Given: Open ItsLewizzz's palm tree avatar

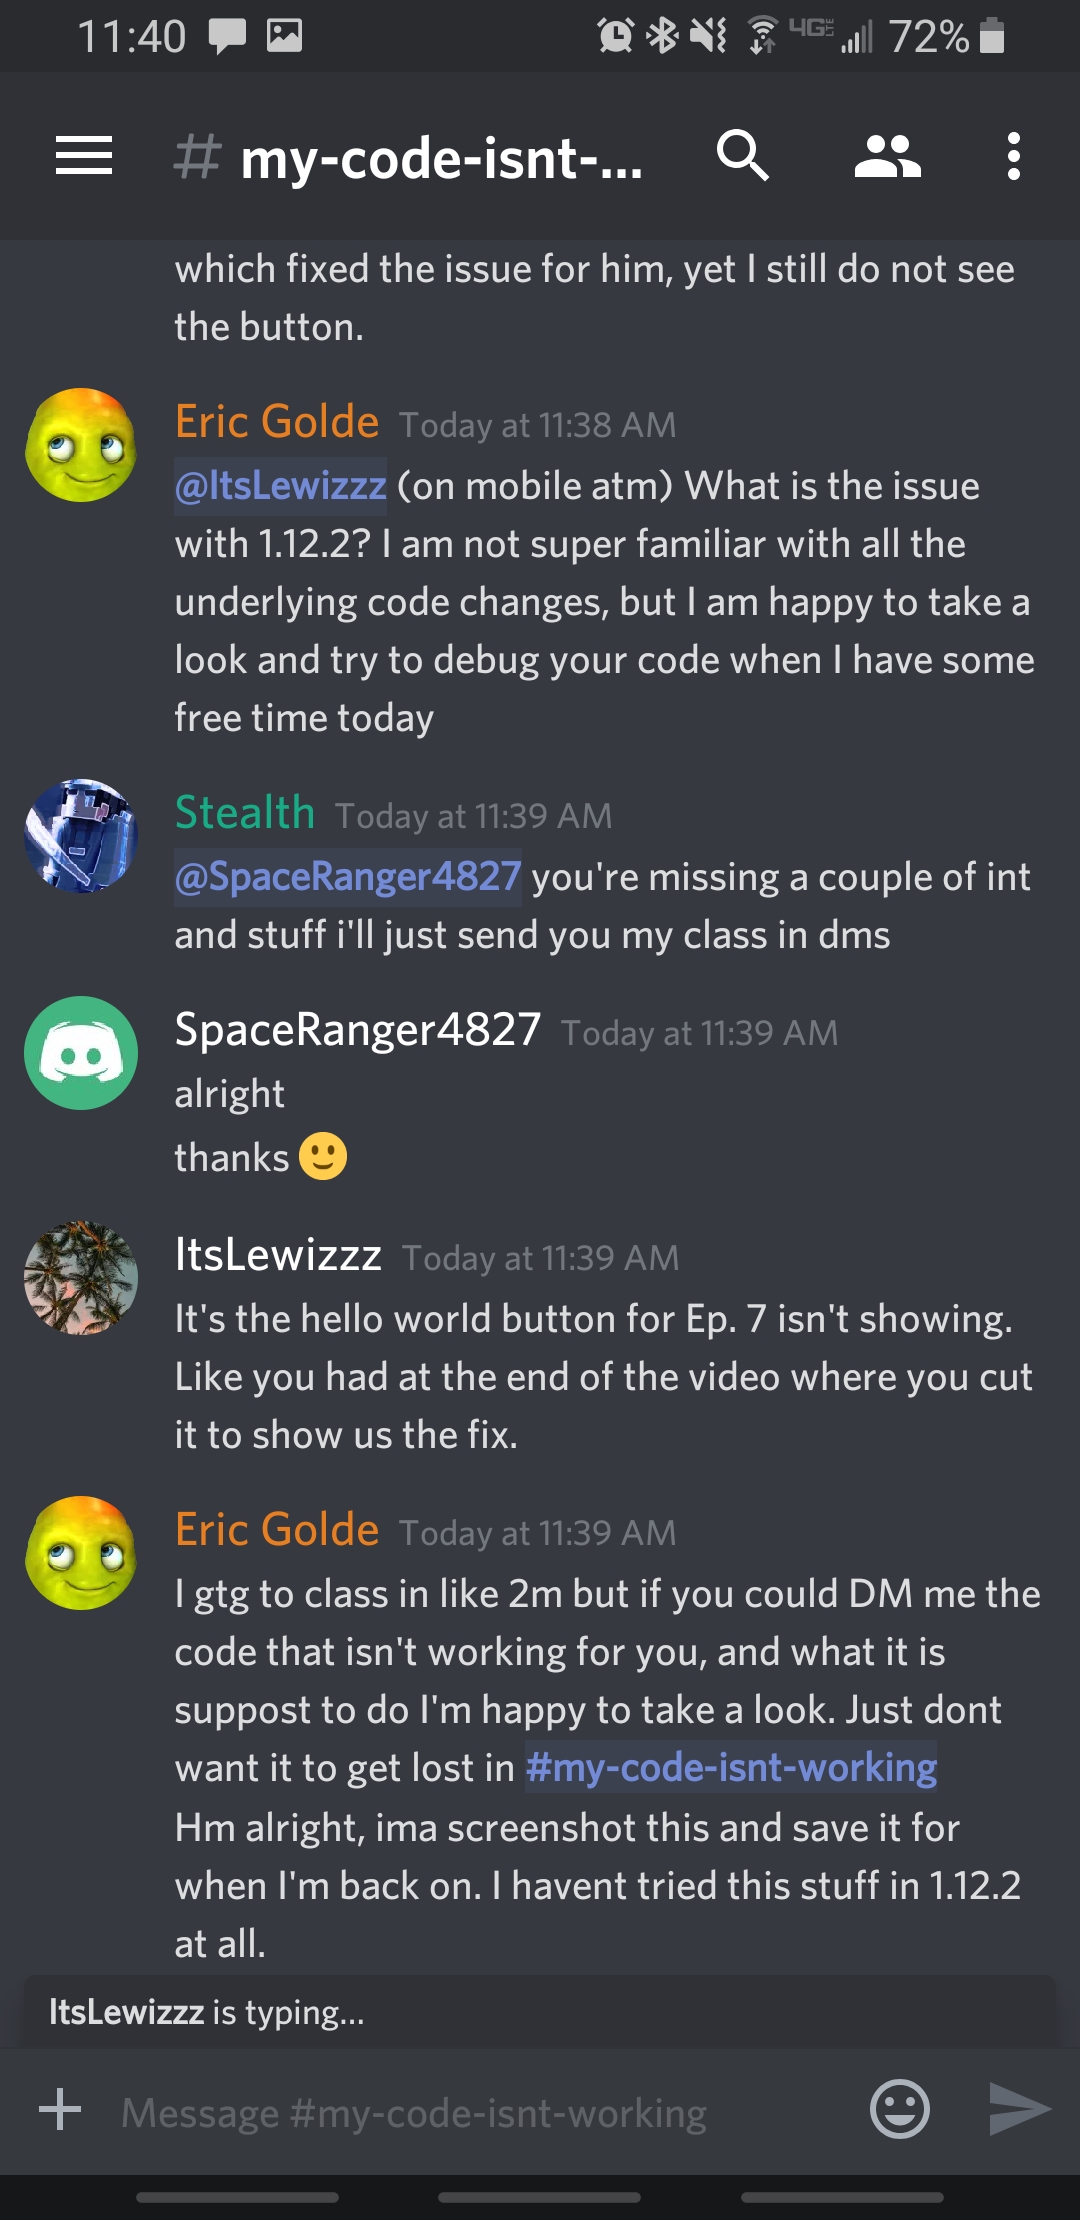Looking at the screenshot, I should click(81, 1277).
